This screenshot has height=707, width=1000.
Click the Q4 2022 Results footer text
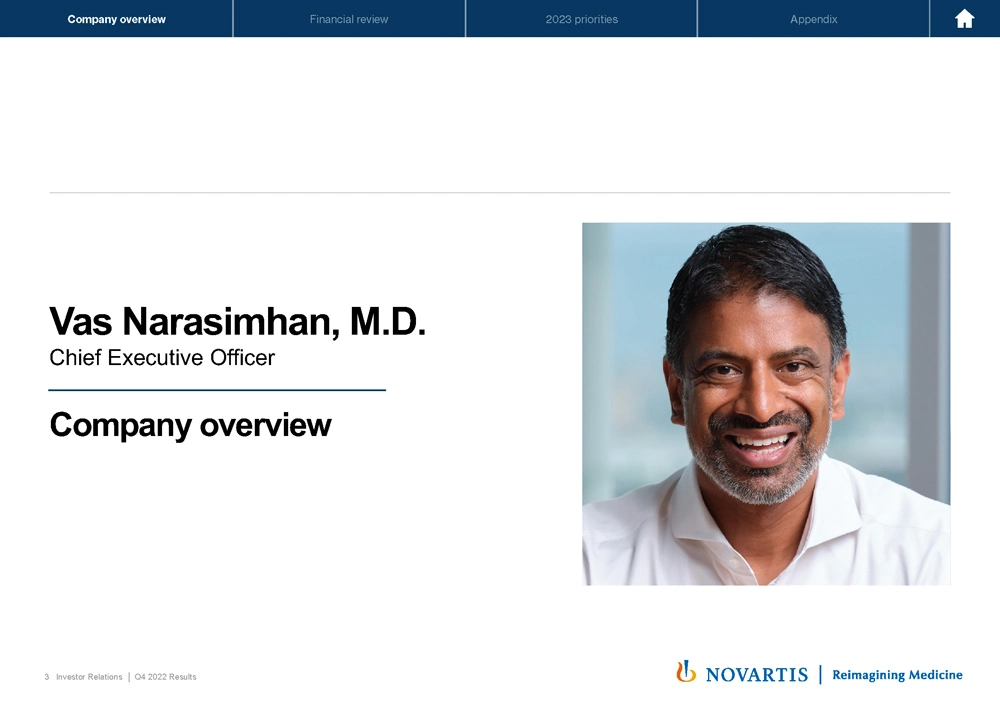coord(165,677)
